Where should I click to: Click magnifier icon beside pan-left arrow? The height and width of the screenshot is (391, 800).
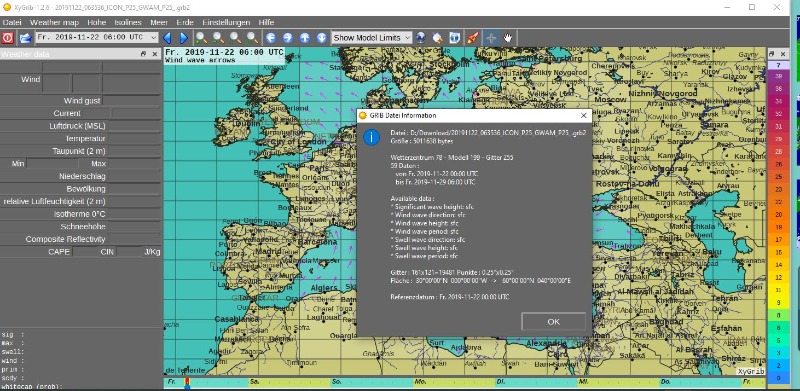click(x=253, y=38)
